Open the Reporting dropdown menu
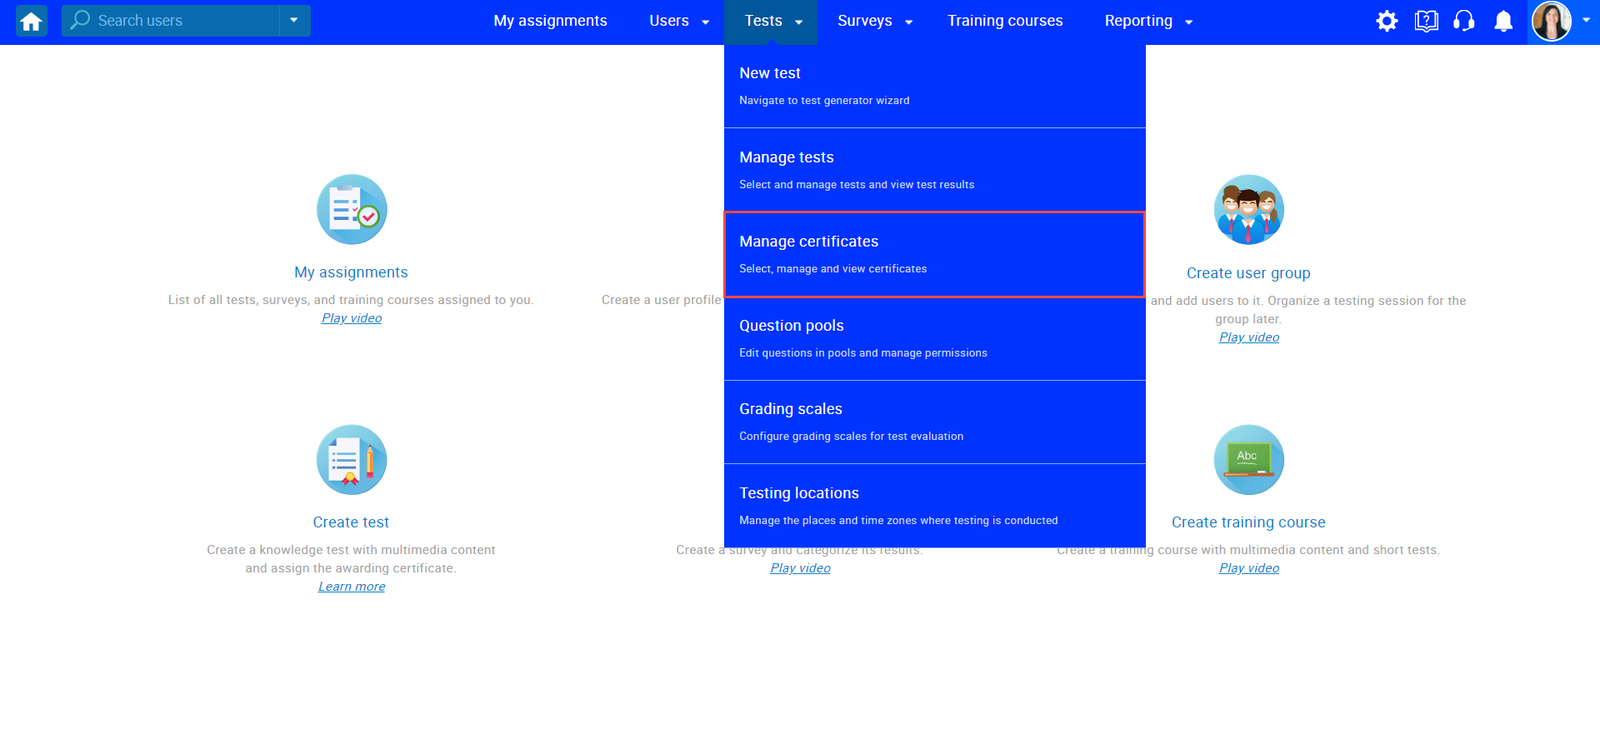This screenshot has width=1600, height=744. click(1148, 21)
